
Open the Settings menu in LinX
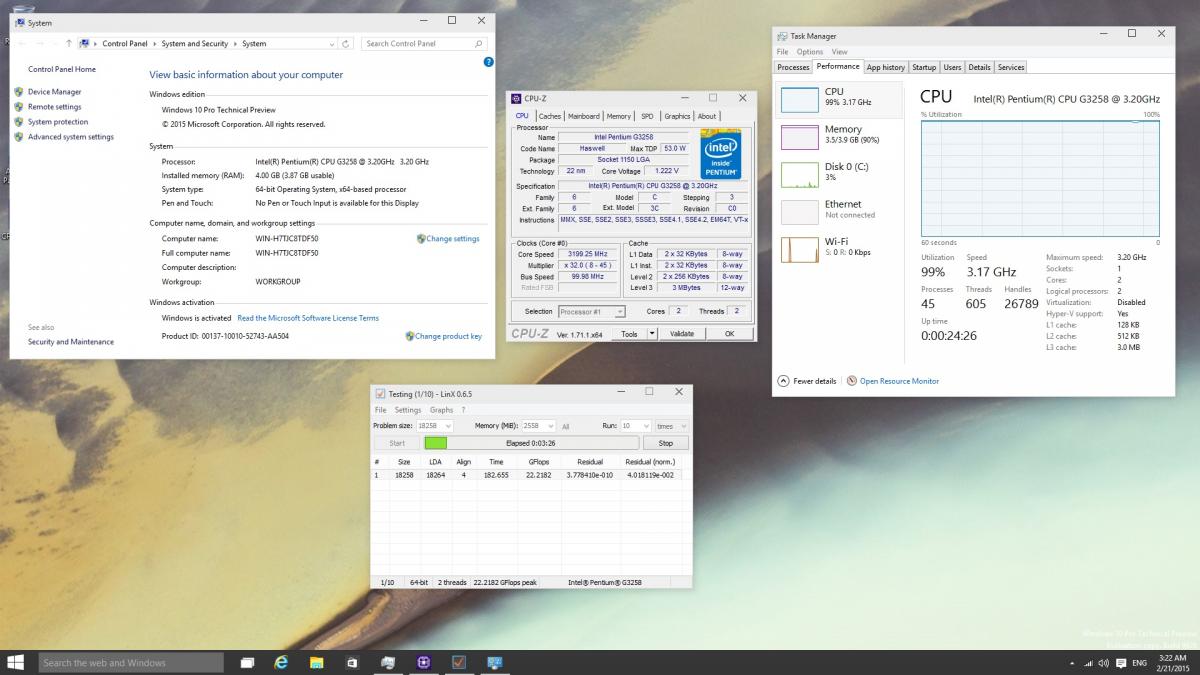(407, 410)
